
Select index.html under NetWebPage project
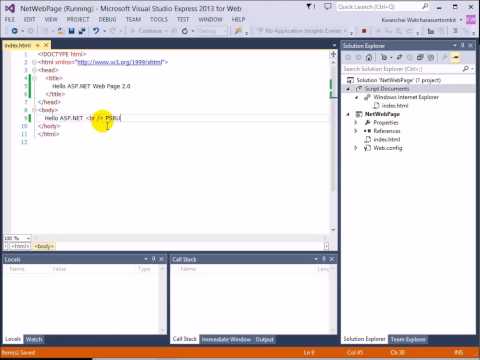(387, 139)
